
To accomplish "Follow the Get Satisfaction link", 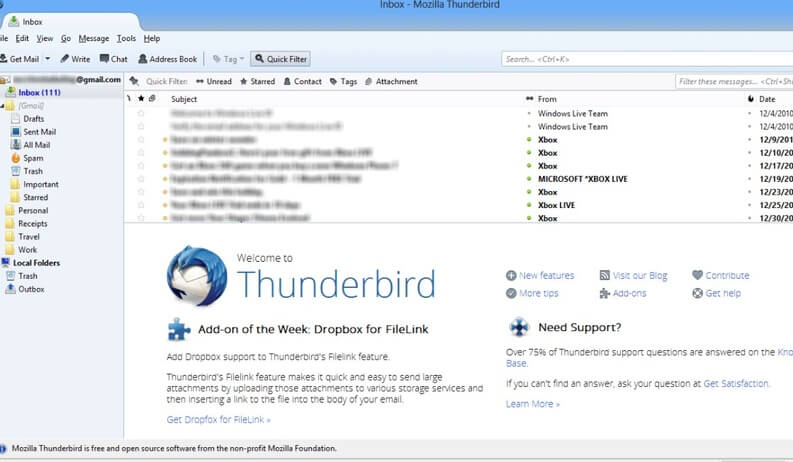I will click(x=736, y=384).
